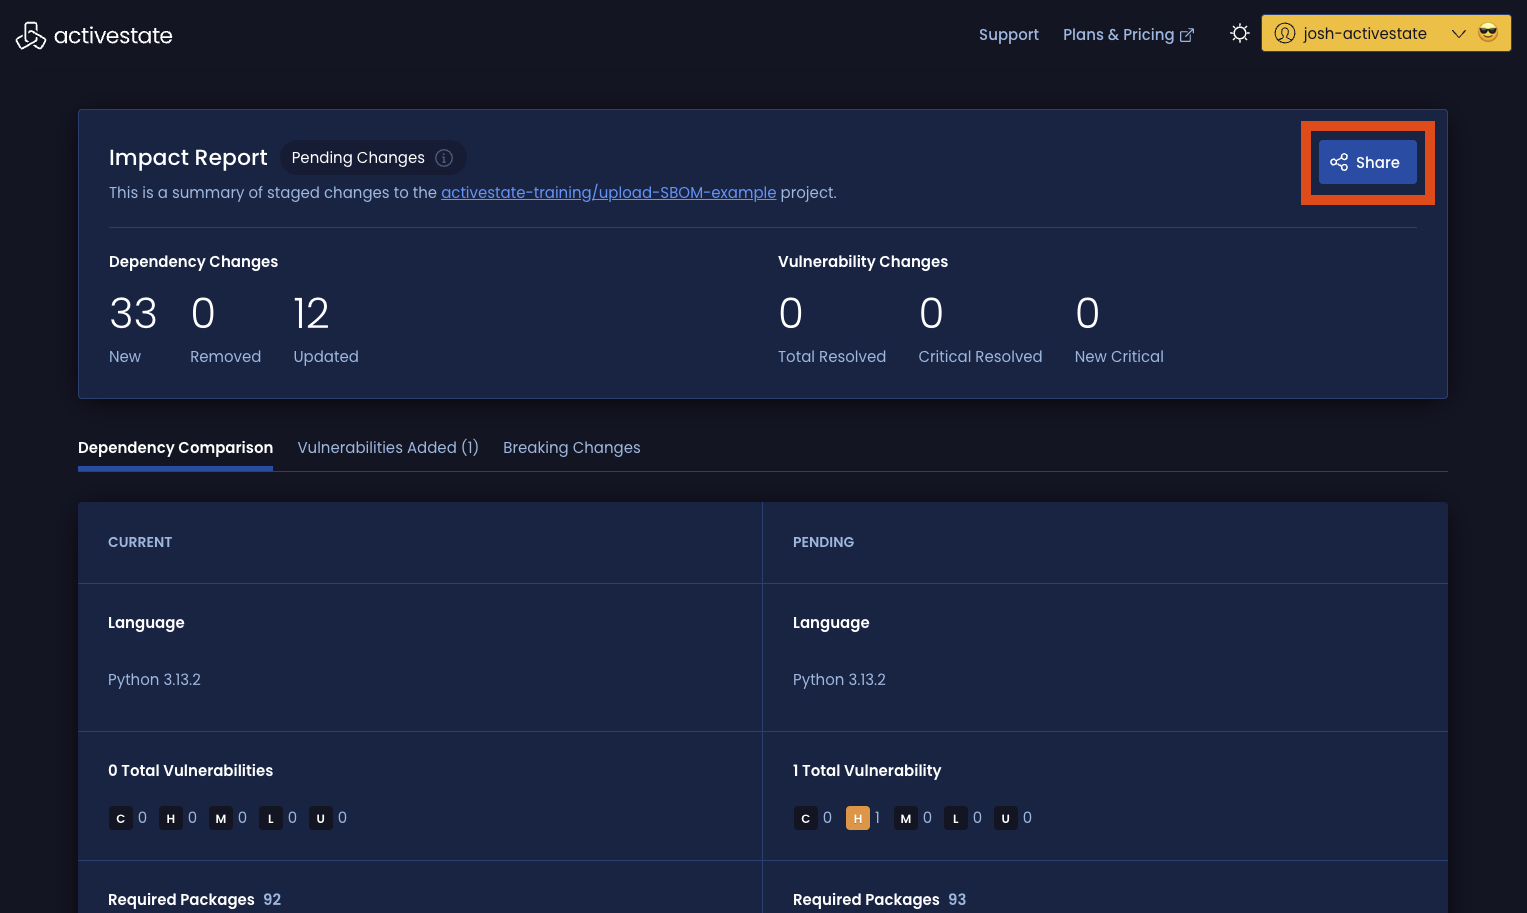1527x913 pixels.
Task: Click the ActiveState logo icon
Action: pos(31,35)
